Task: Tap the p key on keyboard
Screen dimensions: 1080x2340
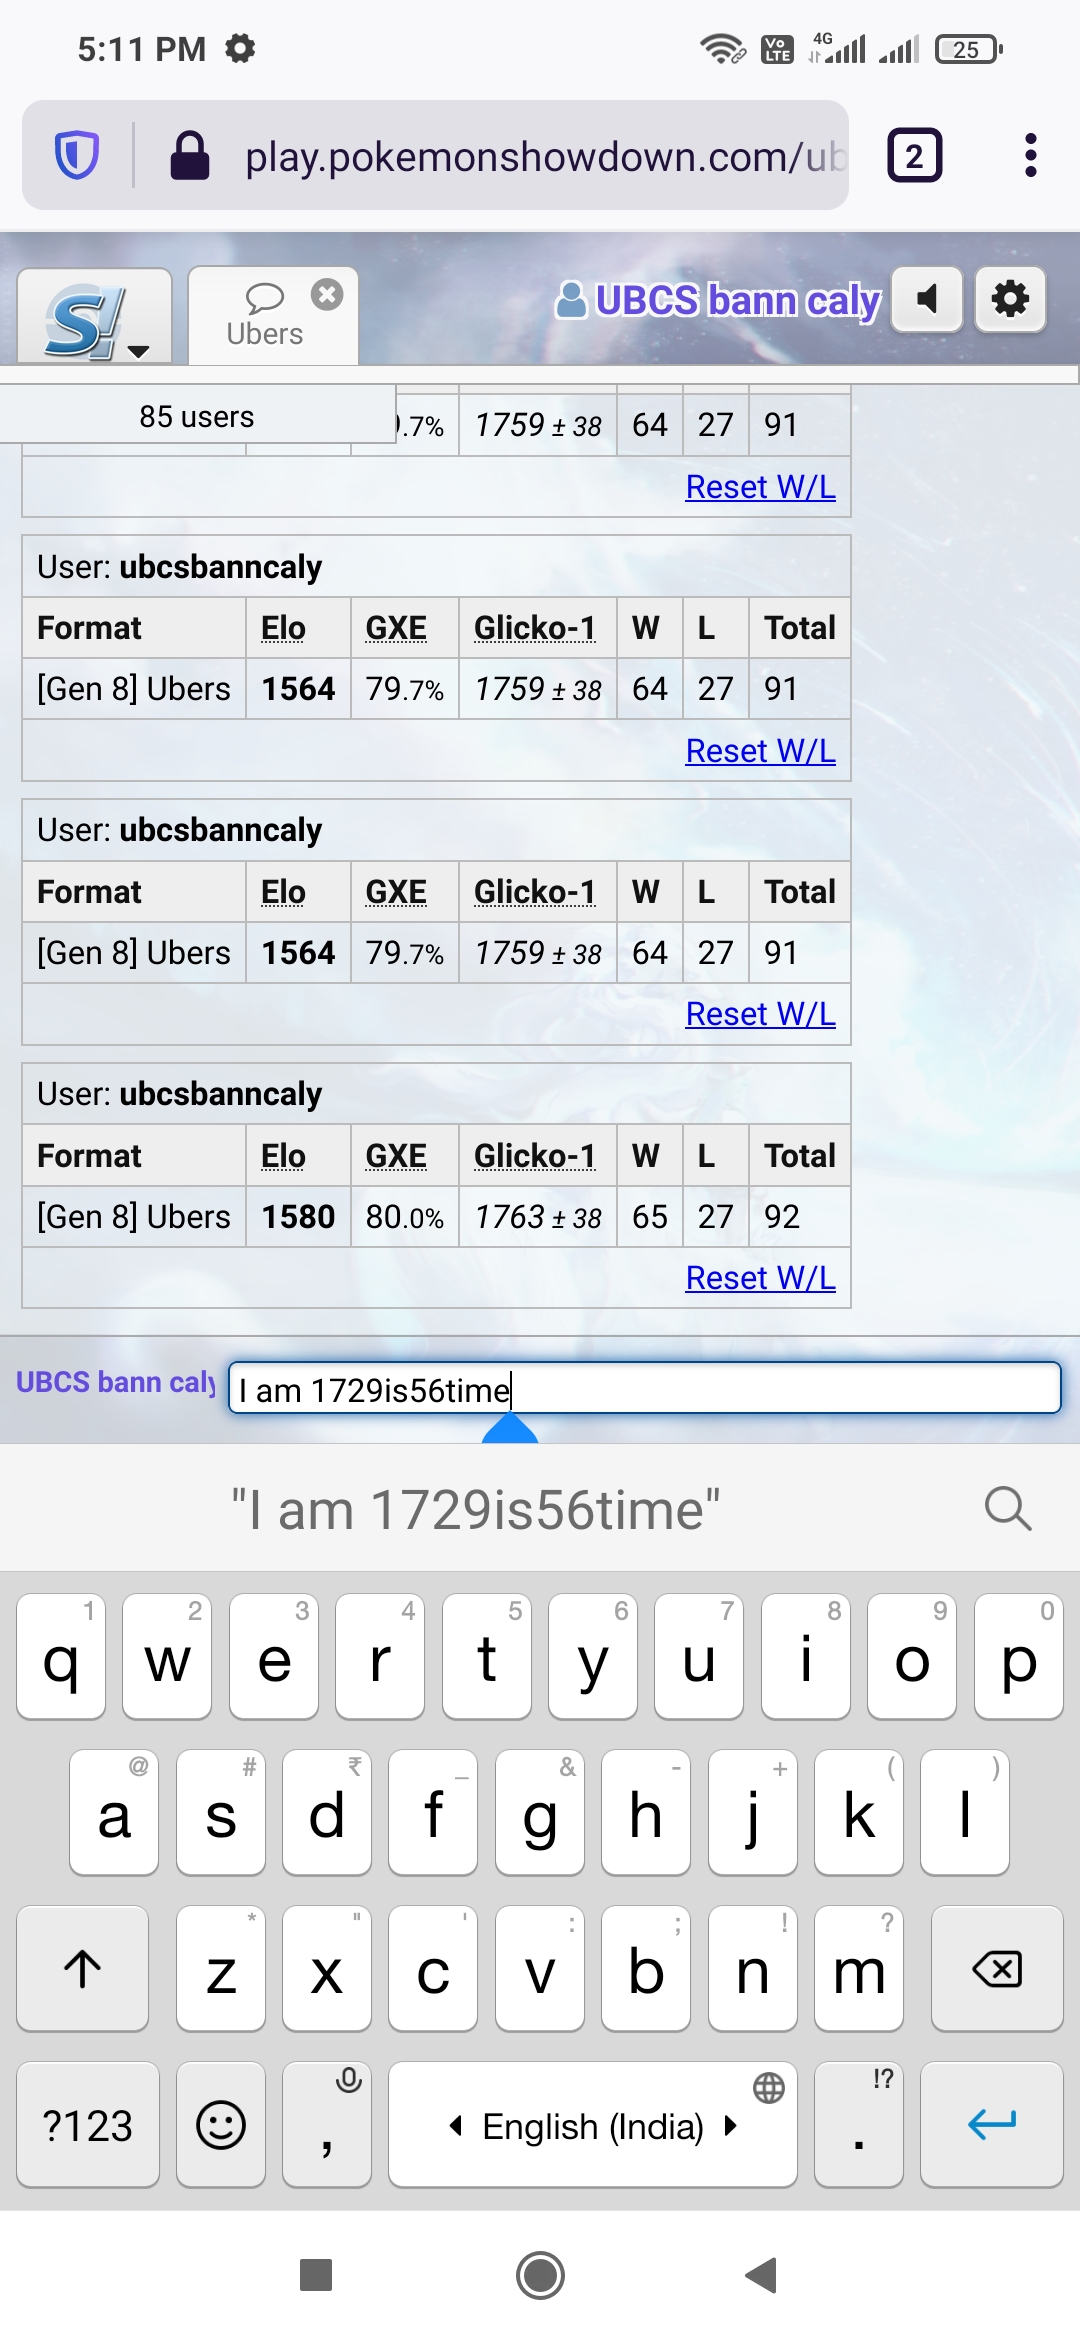Action: click(1018, 1656)
